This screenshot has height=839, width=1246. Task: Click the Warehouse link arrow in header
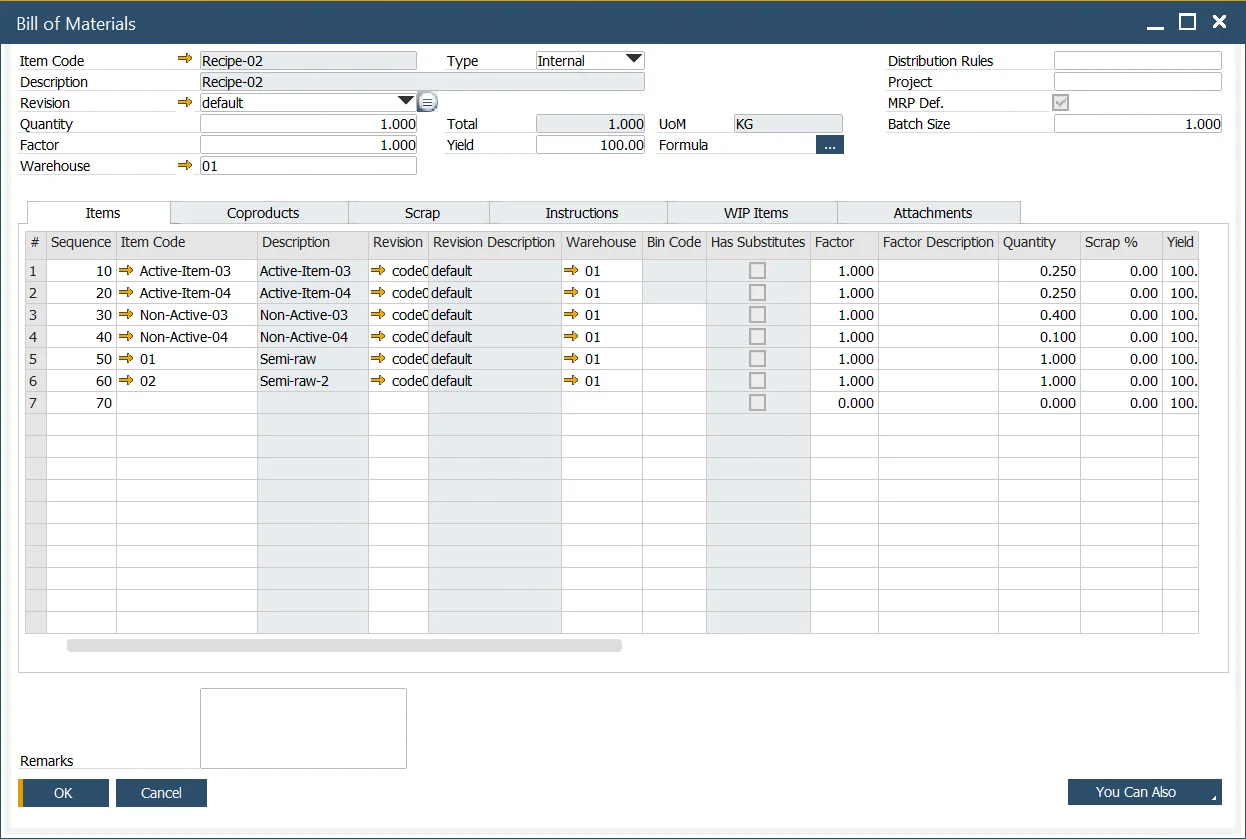pyautogui.click(x=185, y=165)
